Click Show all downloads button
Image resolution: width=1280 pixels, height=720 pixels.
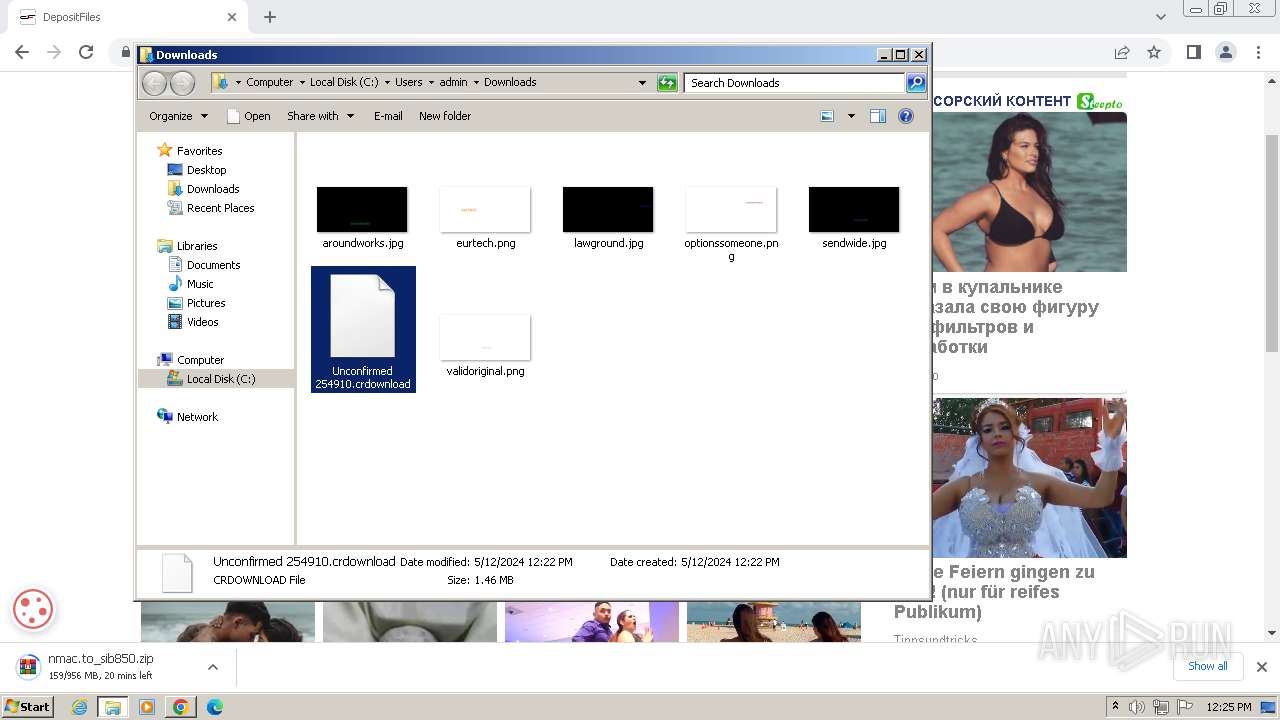pyautogui.click(x=1208, y=666)
